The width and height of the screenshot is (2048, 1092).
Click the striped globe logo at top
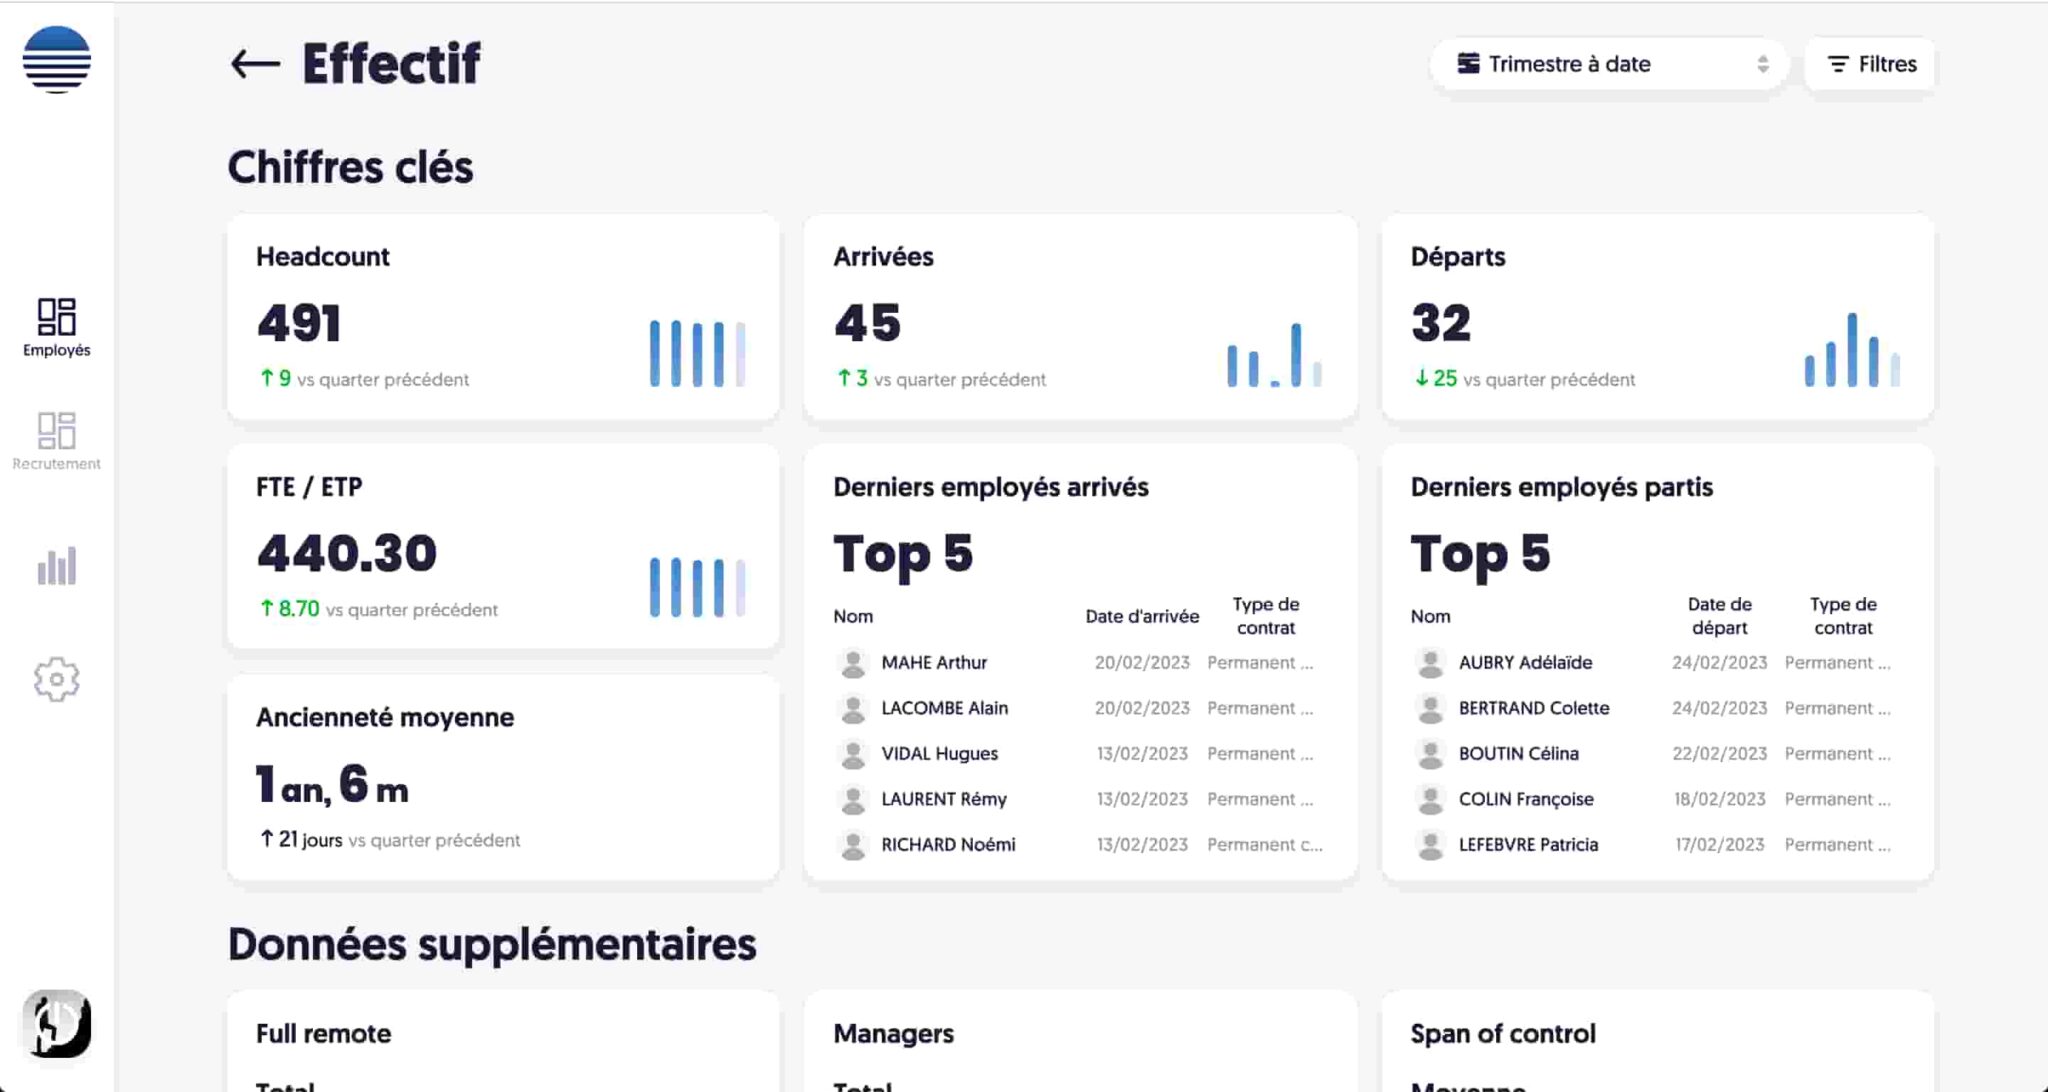tap(57, 60)
